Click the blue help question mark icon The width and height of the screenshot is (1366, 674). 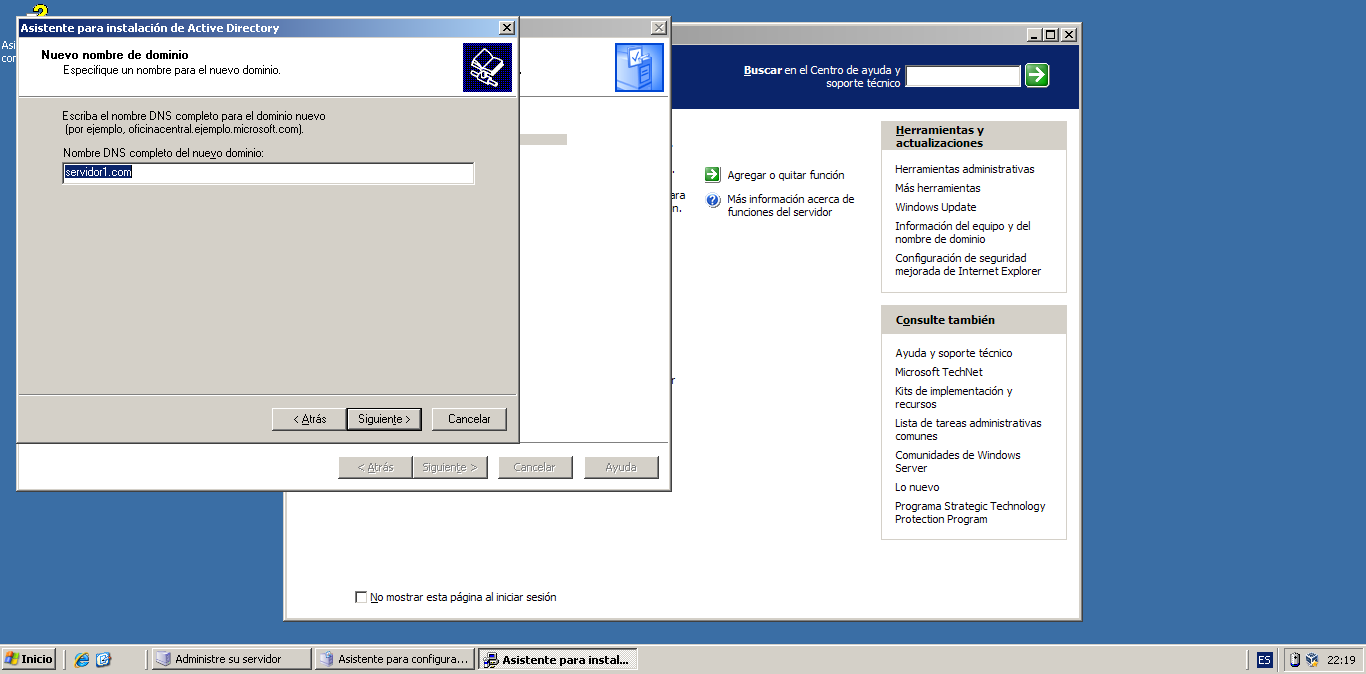713,200
